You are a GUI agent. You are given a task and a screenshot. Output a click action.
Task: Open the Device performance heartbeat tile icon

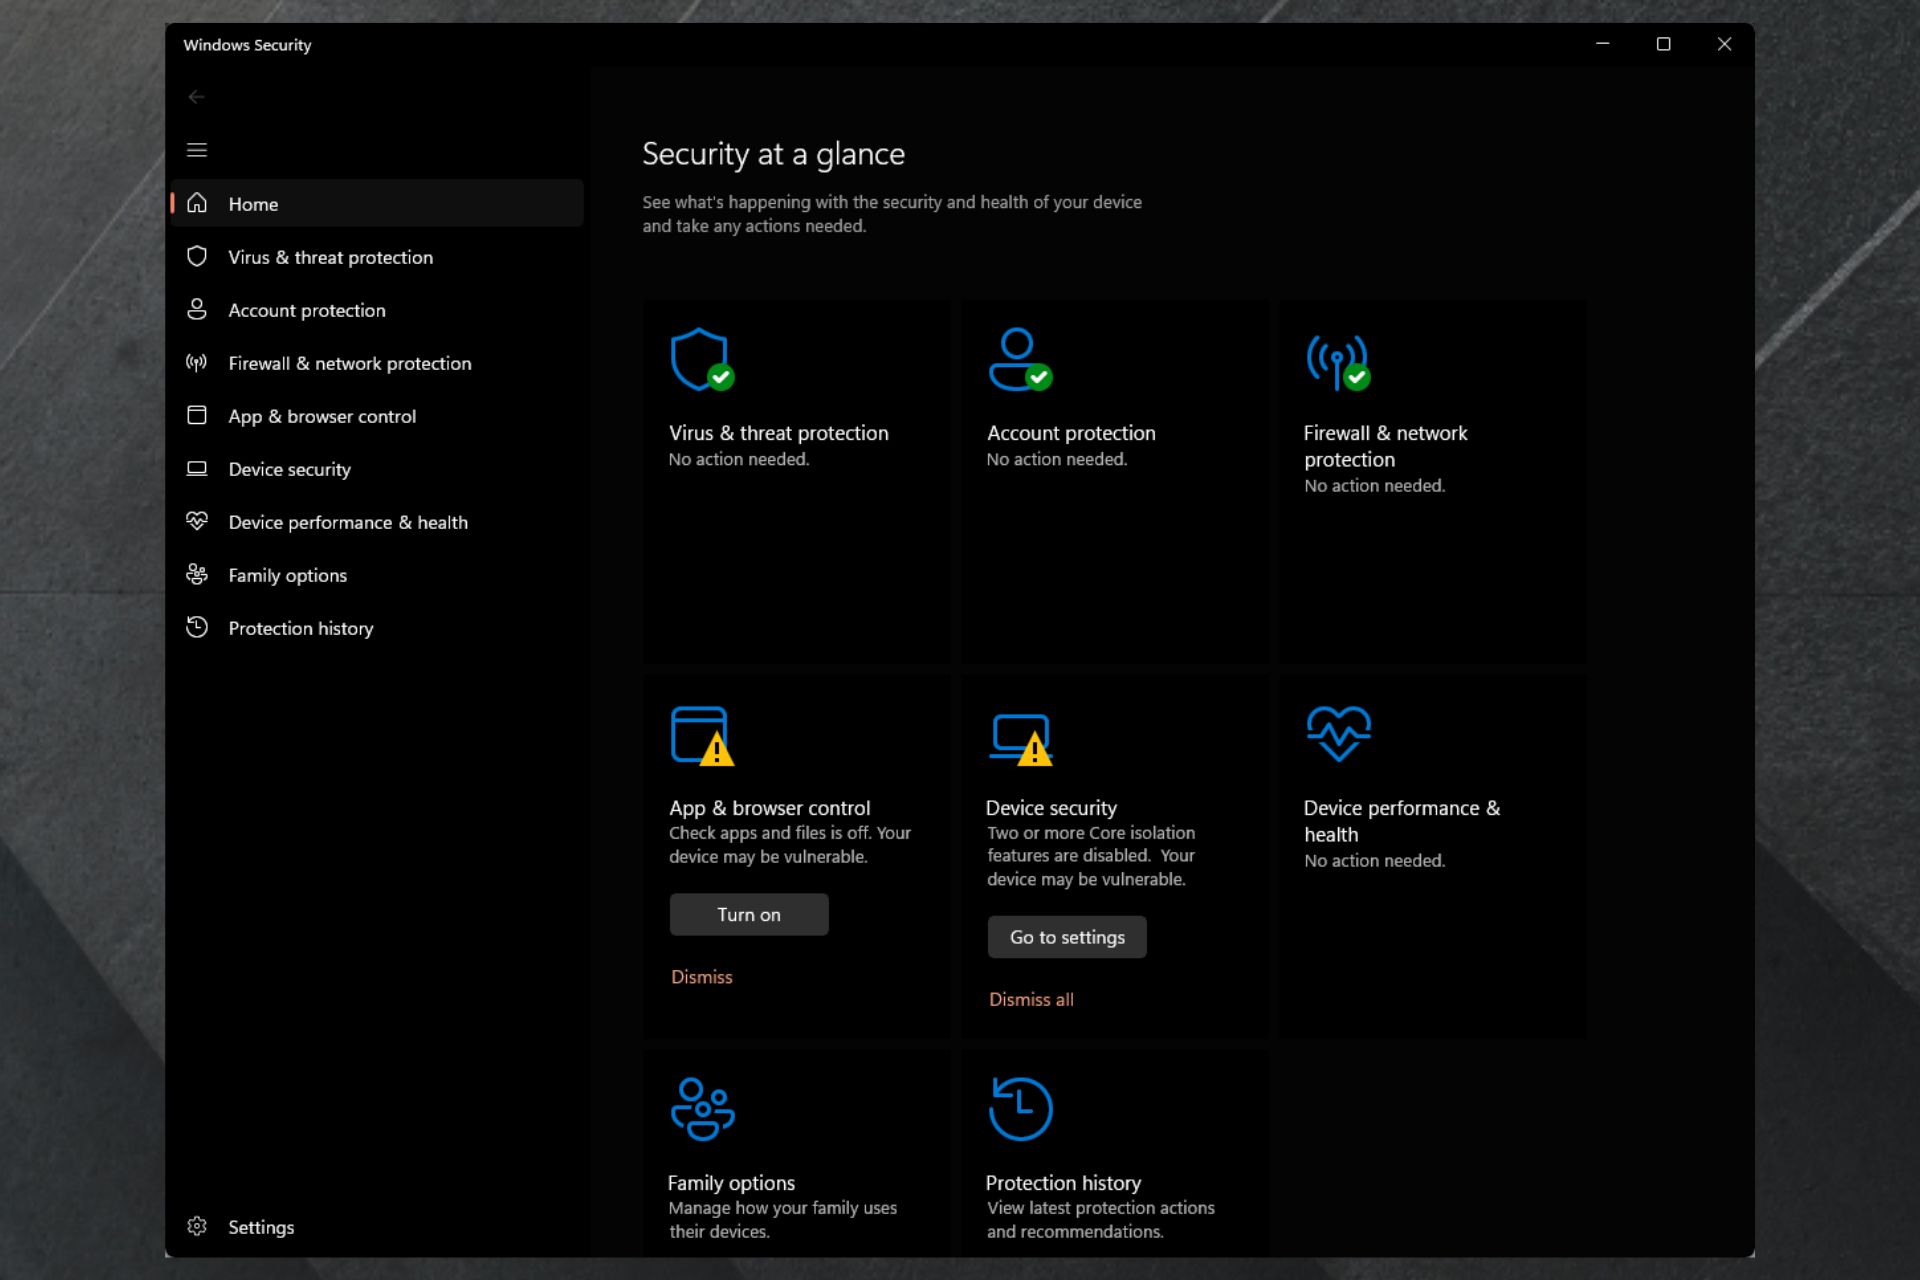(1338, 734)
